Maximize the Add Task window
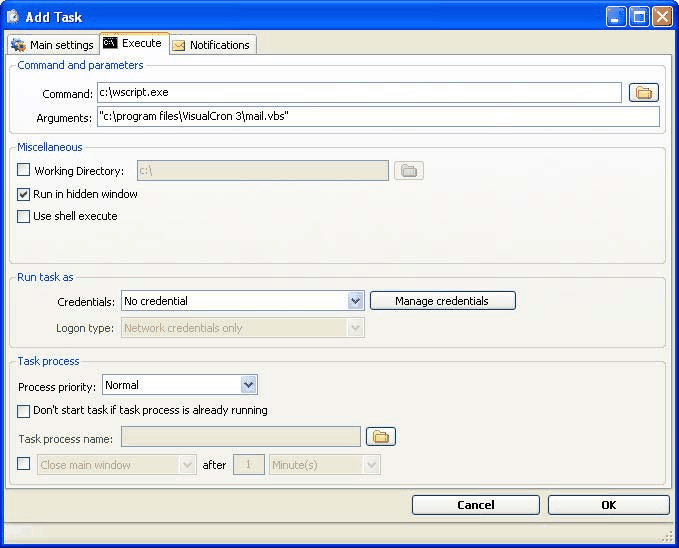This screenshot has width=679, height=548. tap(639, 16)
